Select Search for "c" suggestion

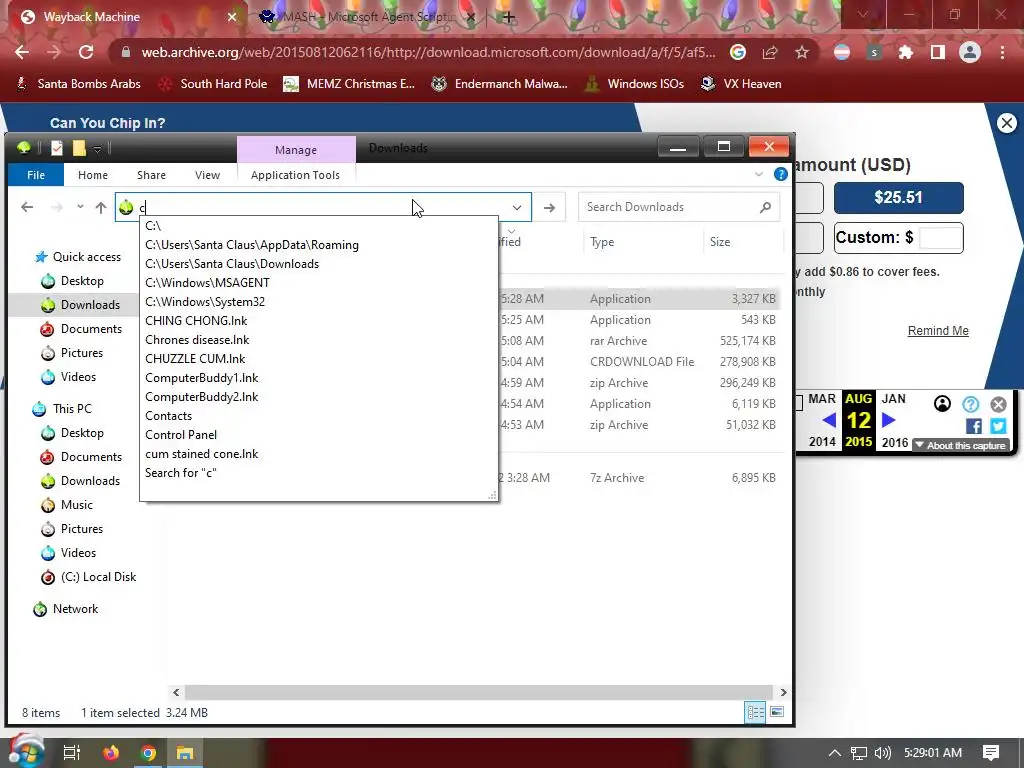(x=319, y=473)
